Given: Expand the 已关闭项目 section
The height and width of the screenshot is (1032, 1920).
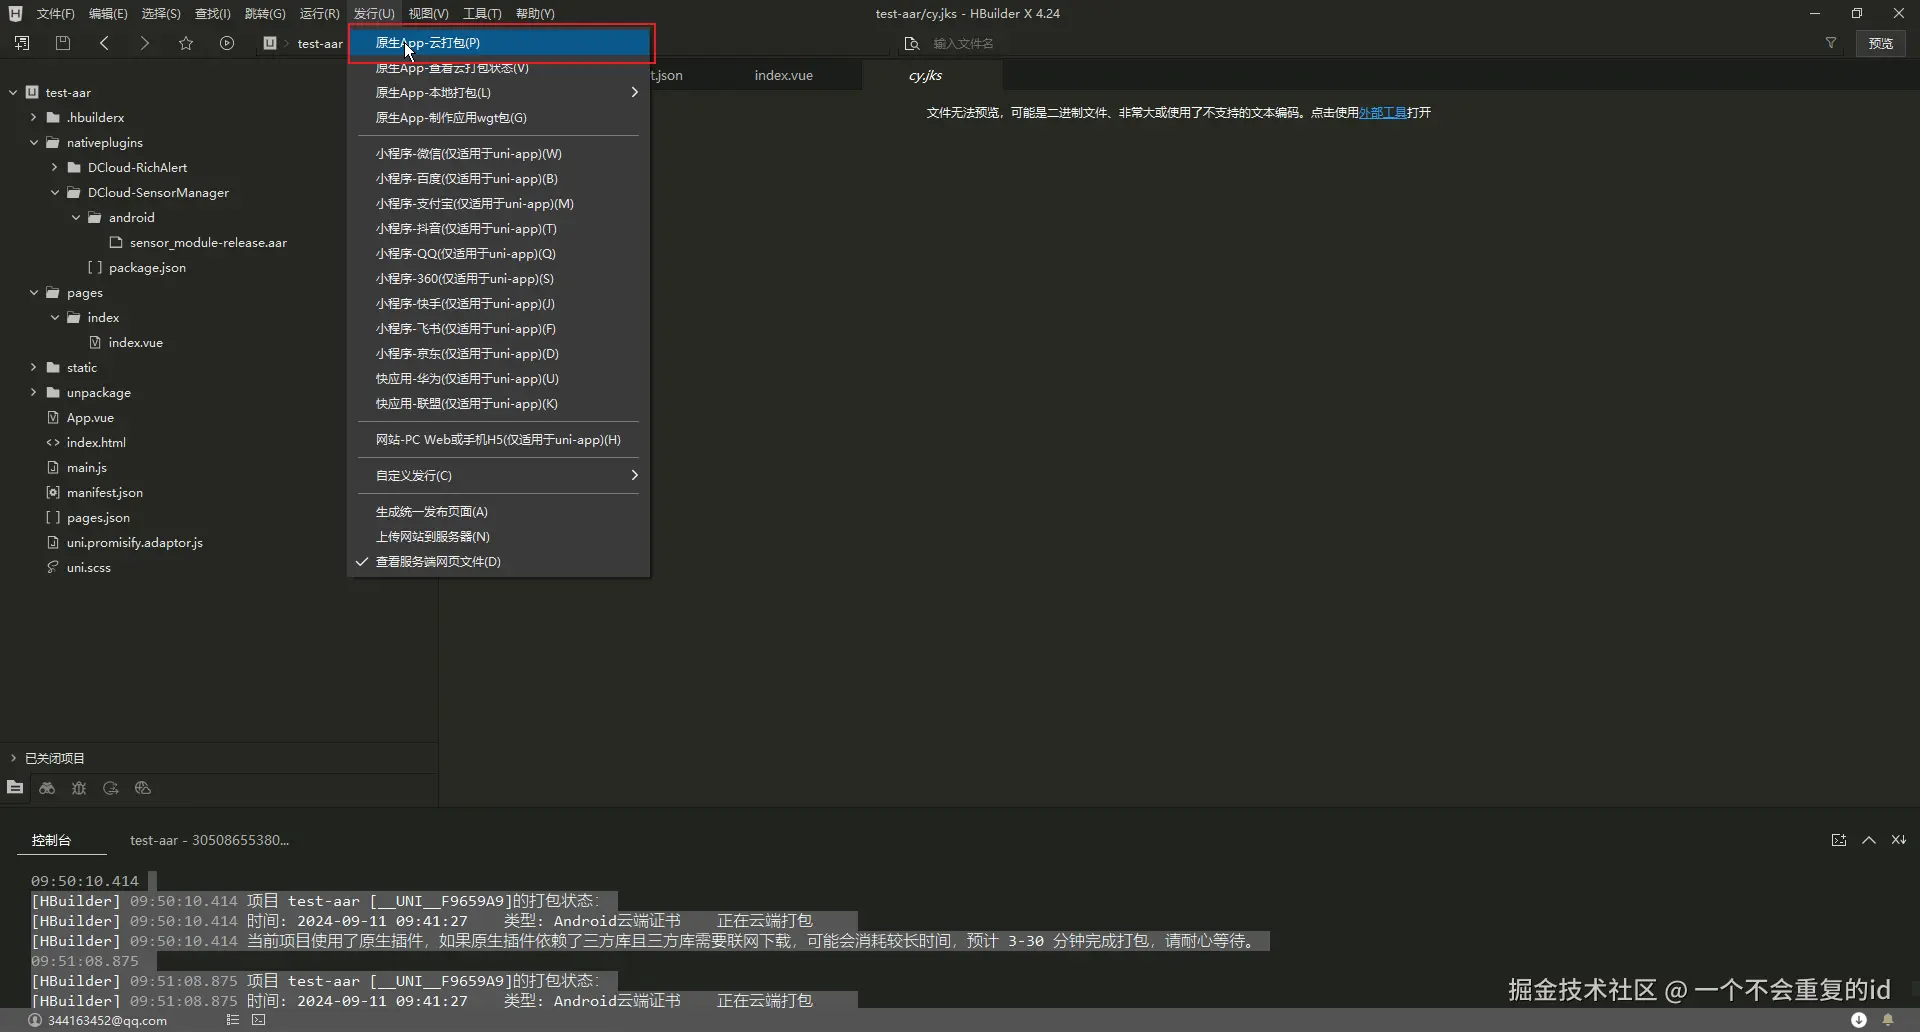Looking at the screenshot, I should pos(13,758).
